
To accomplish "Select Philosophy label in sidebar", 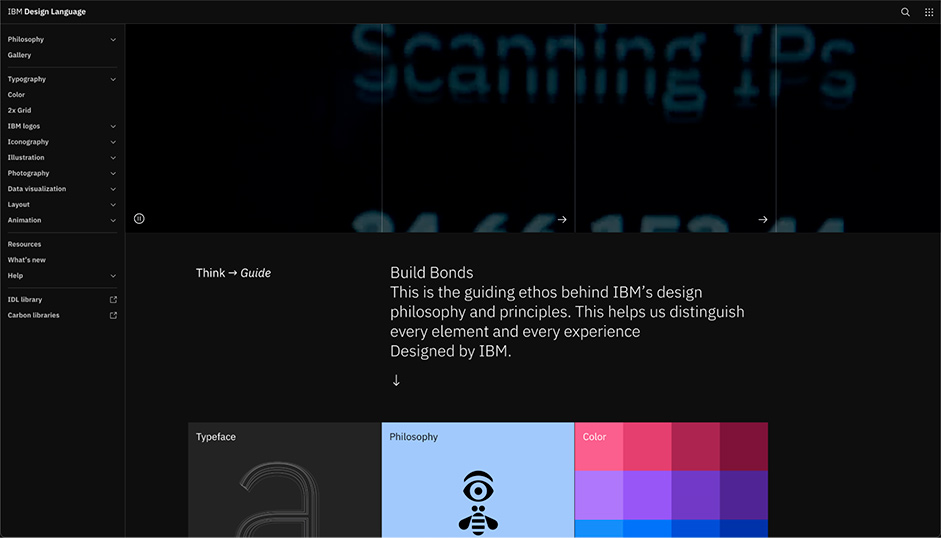I will click(x=26, y=40).
